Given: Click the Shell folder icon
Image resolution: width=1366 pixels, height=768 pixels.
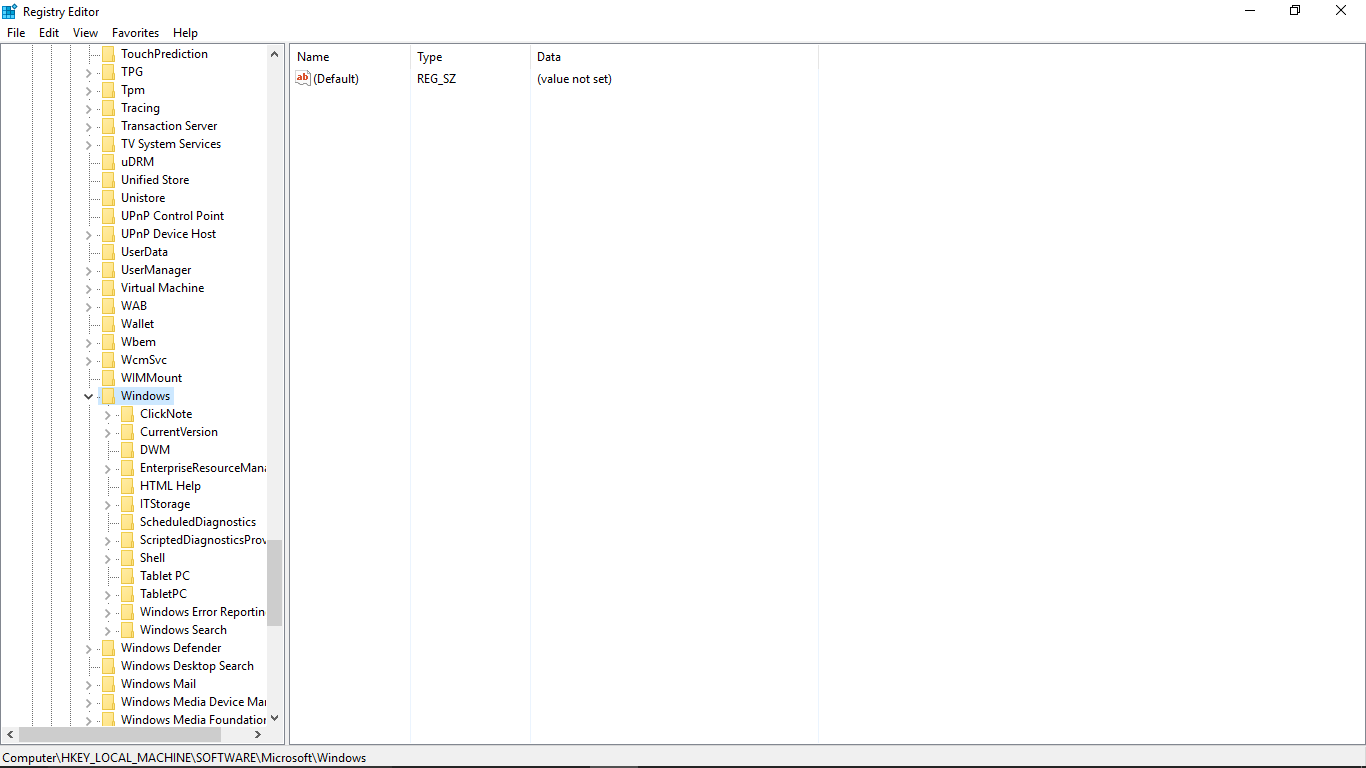Looking at the screenshot, I should click(x=127, y=558).
